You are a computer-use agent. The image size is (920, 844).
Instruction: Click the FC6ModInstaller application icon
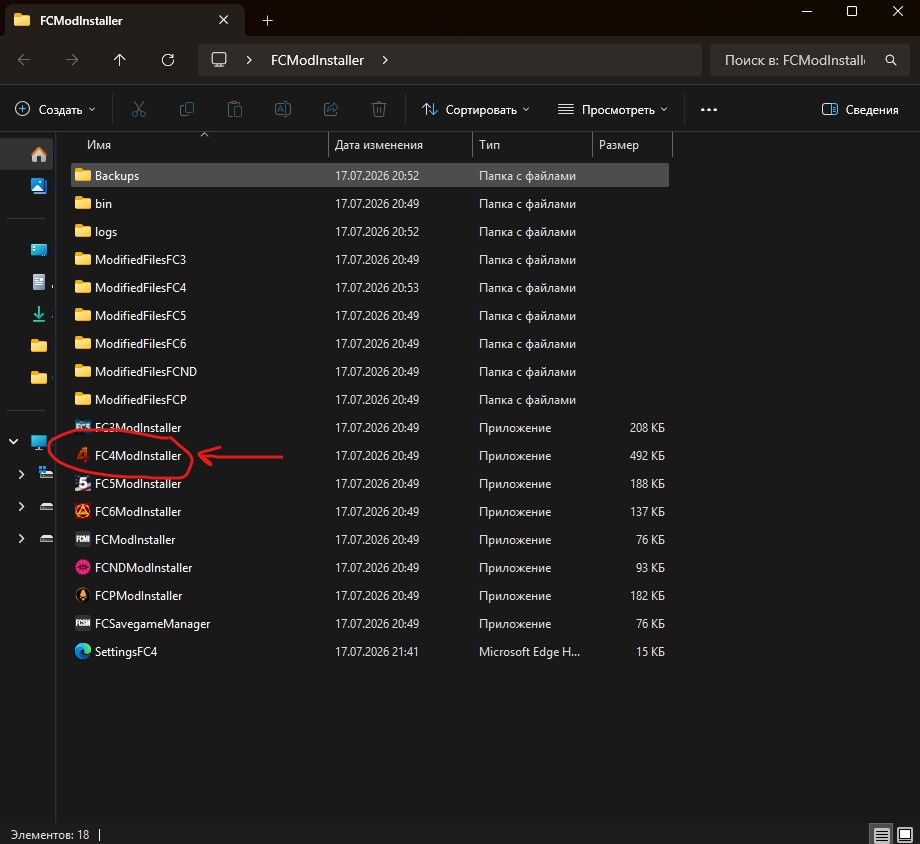pyautogui.click(x=83, y=511)
